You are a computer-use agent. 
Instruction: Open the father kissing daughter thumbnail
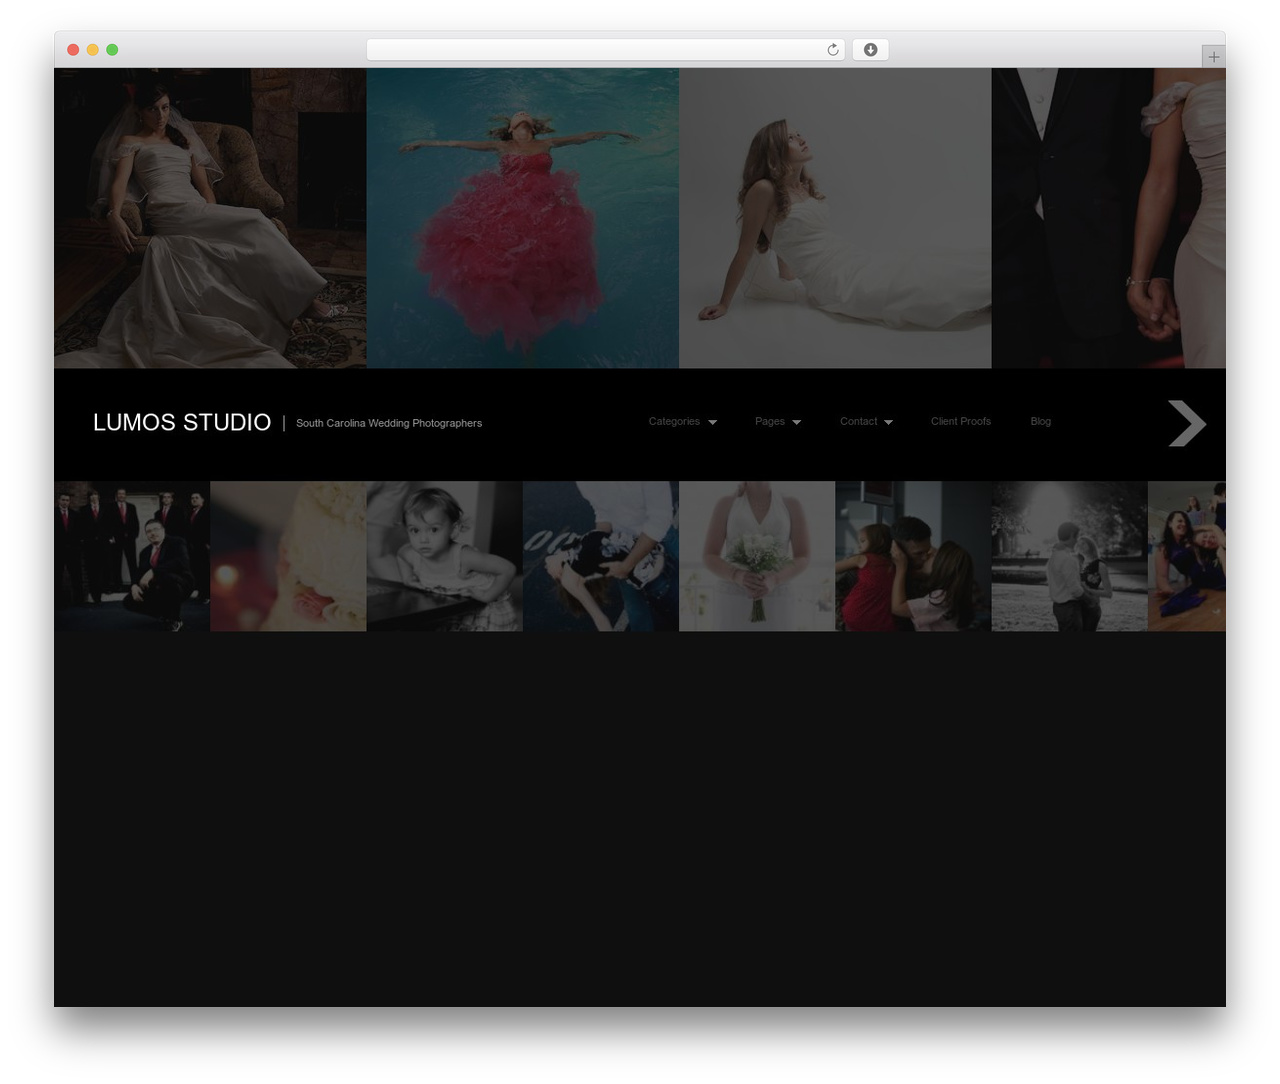point(913,556)
